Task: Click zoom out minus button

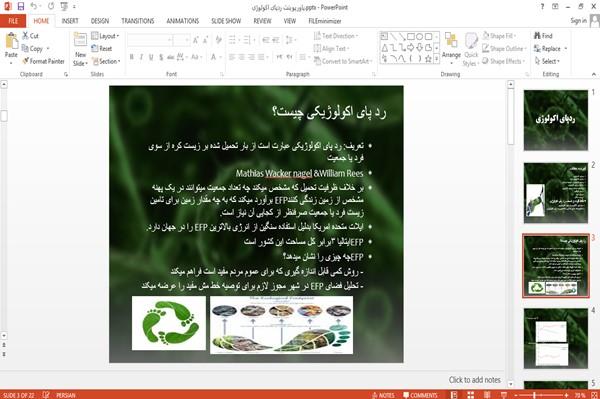Action: click(515, 395)
